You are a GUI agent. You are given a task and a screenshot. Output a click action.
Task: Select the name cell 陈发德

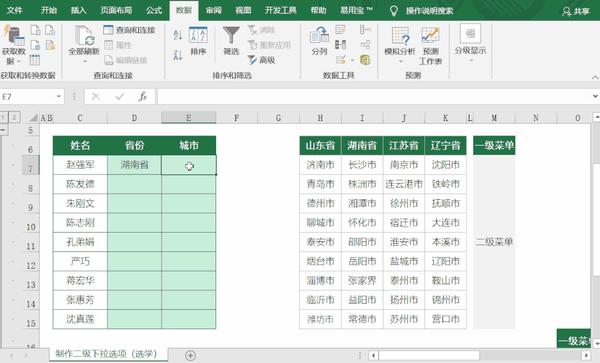point(80,184)
